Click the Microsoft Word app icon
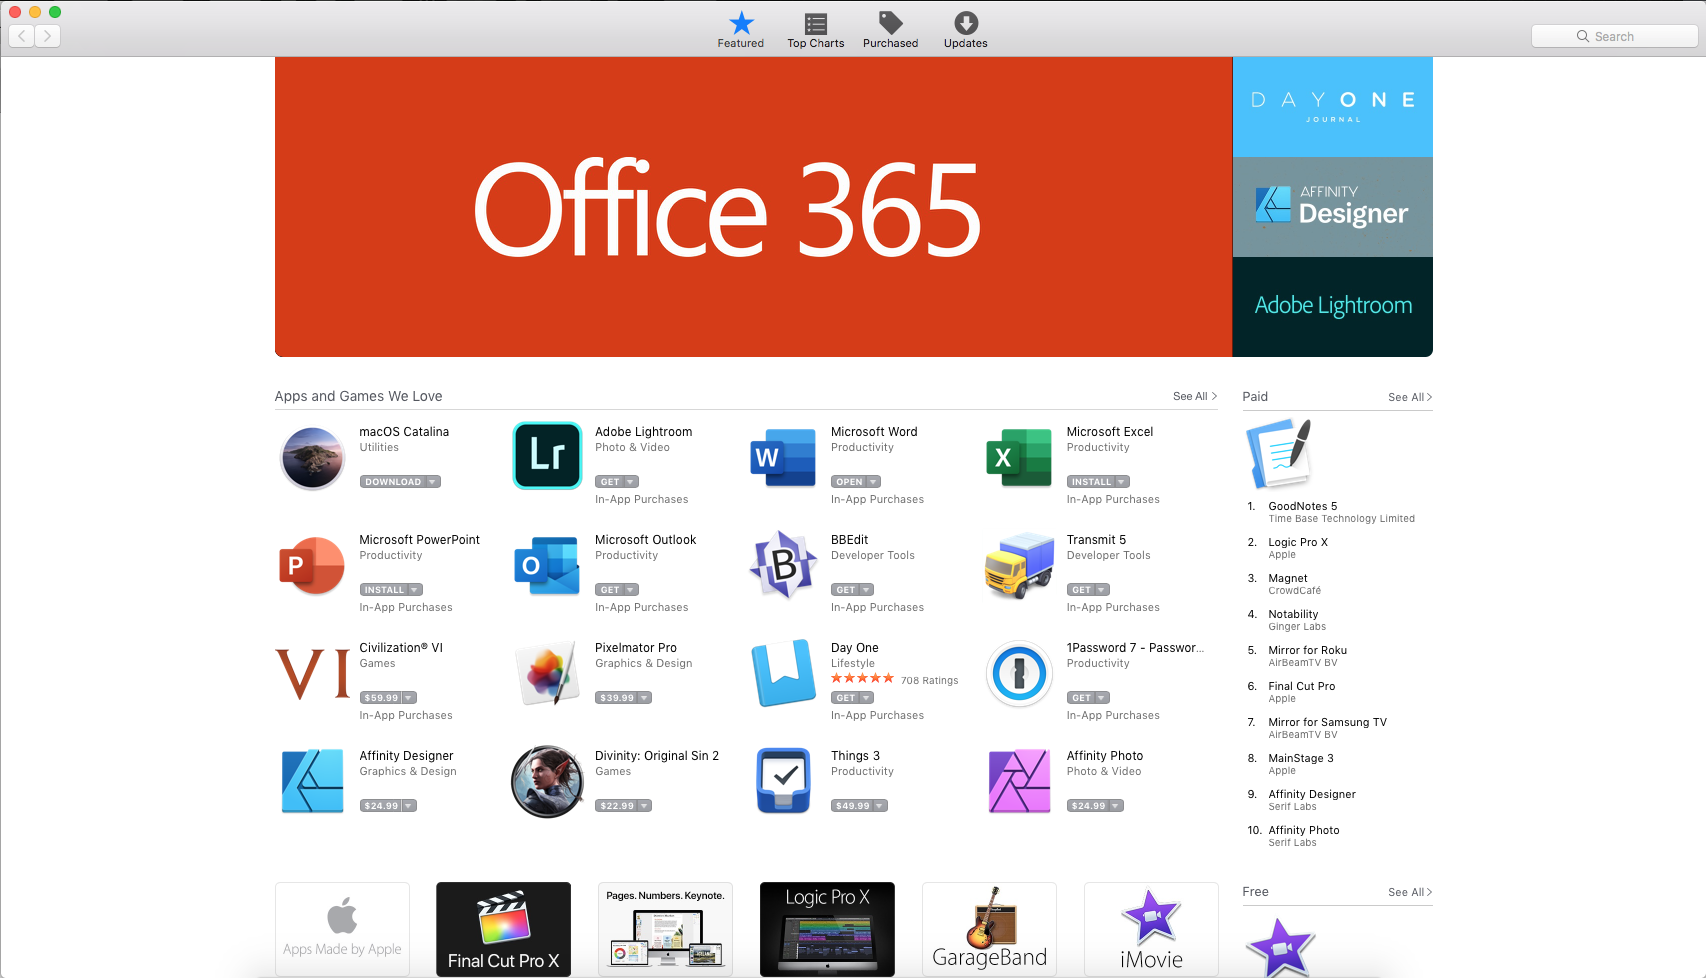 (x=783, y=457)
